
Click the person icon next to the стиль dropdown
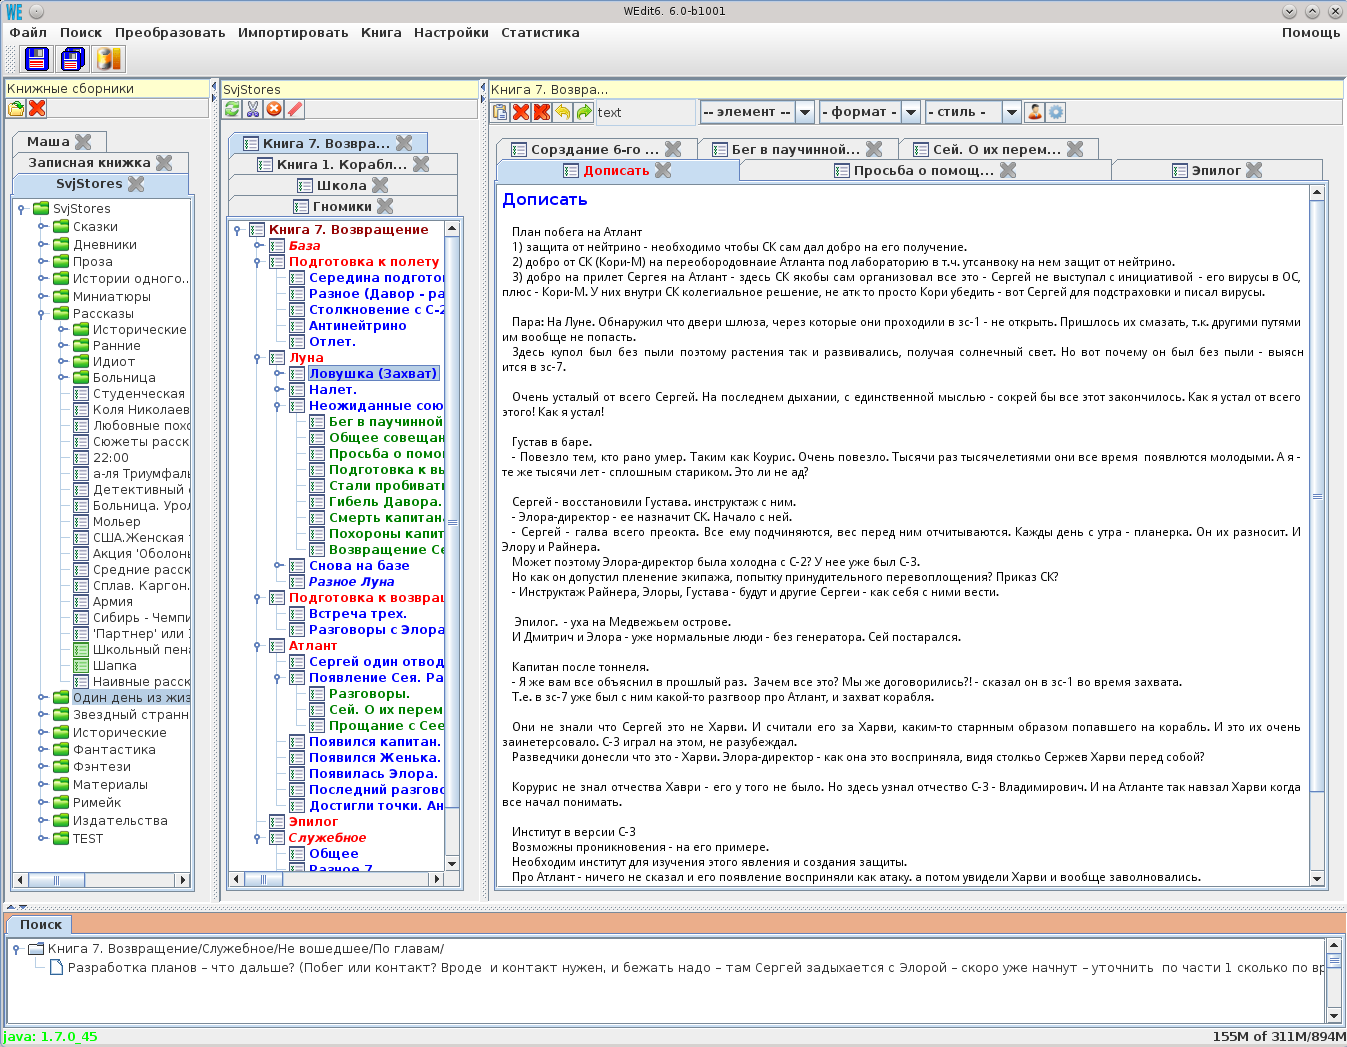[1035, 112]
